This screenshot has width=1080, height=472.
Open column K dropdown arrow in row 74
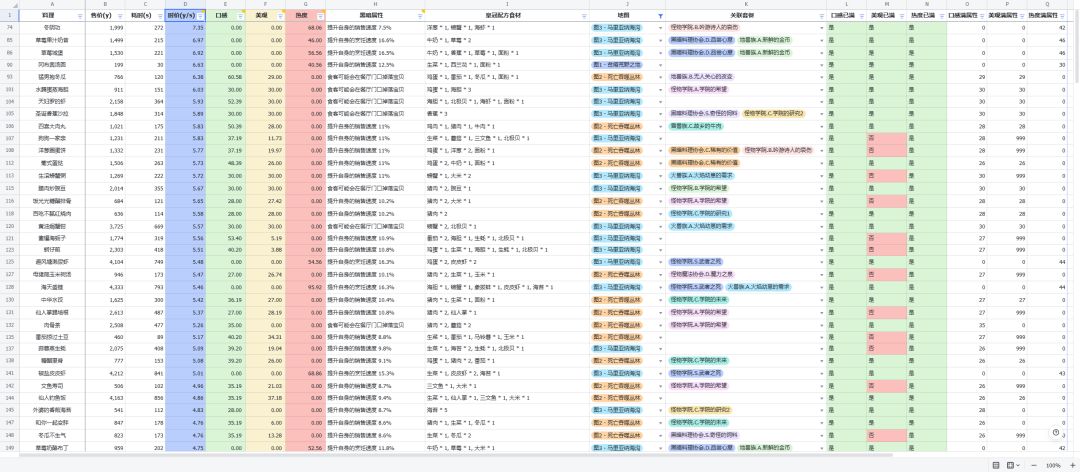[822, 28]
